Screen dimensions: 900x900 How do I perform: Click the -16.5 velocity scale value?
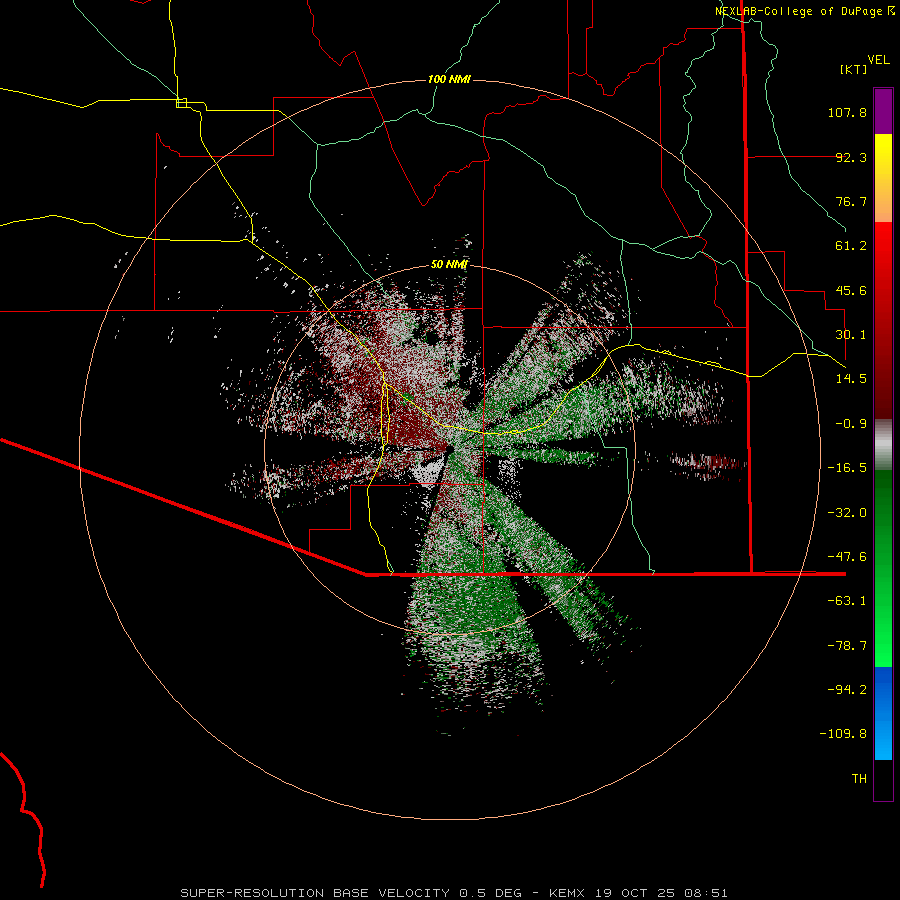[x=847, y=468]
